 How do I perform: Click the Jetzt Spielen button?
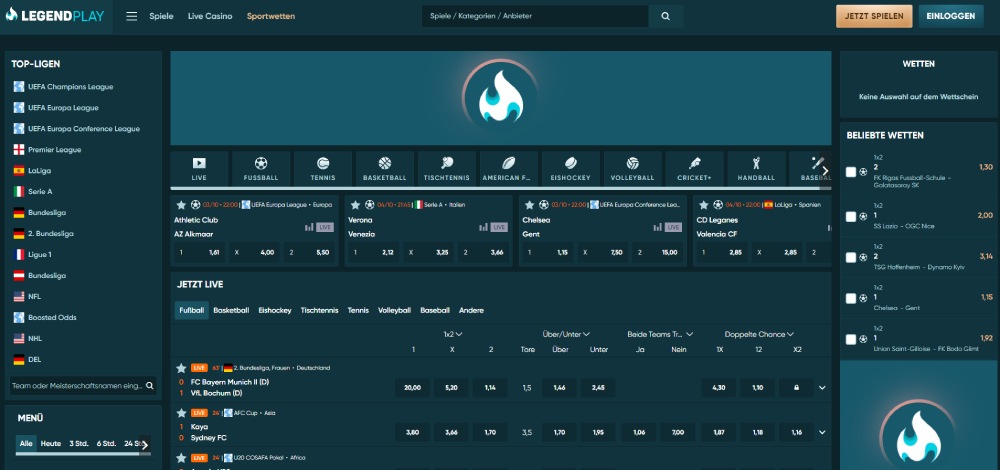[x=874, y=17]
